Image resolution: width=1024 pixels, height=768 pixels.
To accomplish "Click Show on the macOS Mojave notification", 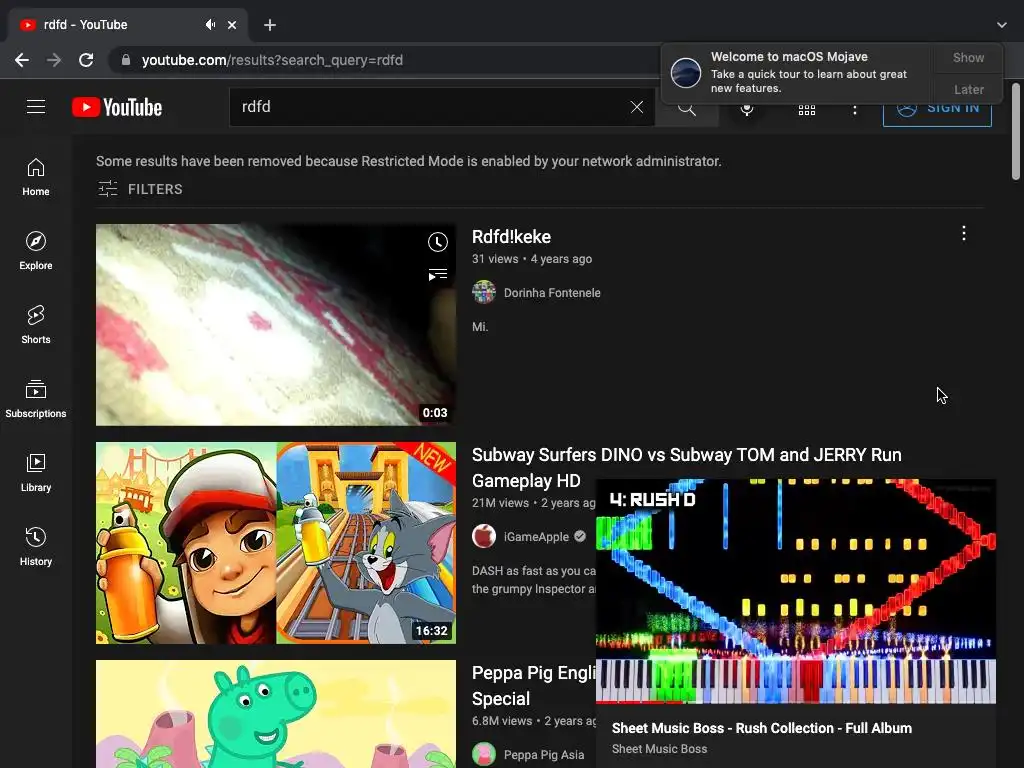I will tap(968, 57).
